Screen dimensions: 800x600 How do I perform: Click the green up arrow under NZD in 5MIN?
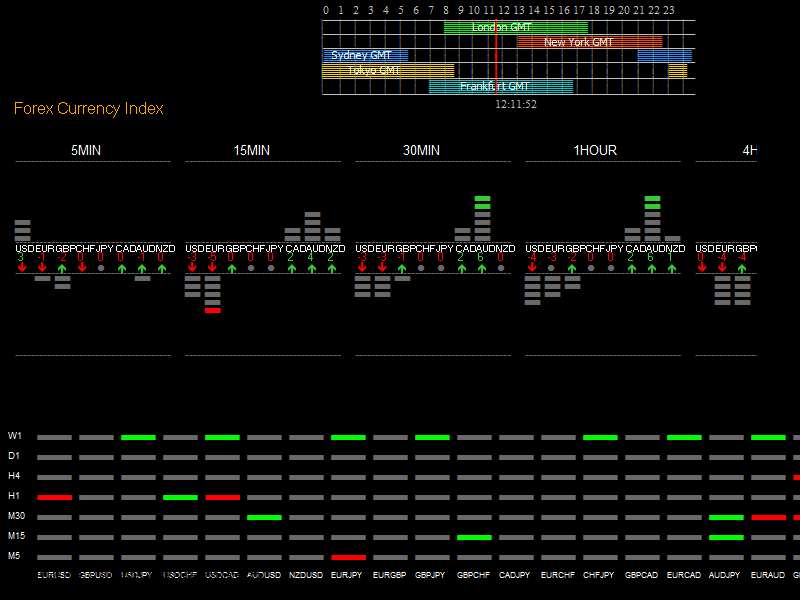[162, 268]
